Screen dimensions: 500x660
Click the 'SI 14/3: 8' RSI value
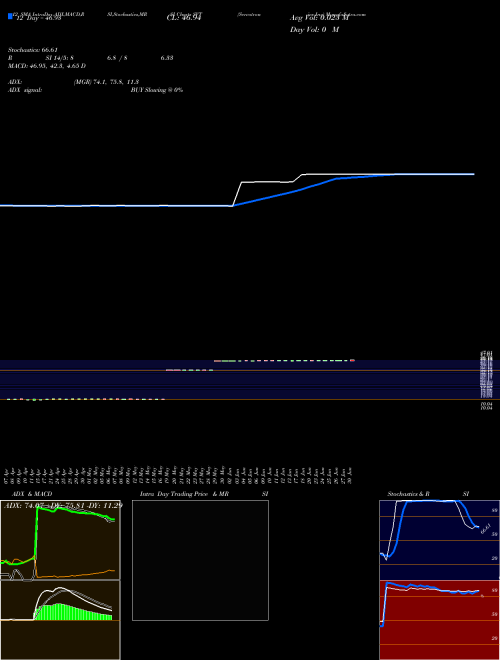point(59,58)
